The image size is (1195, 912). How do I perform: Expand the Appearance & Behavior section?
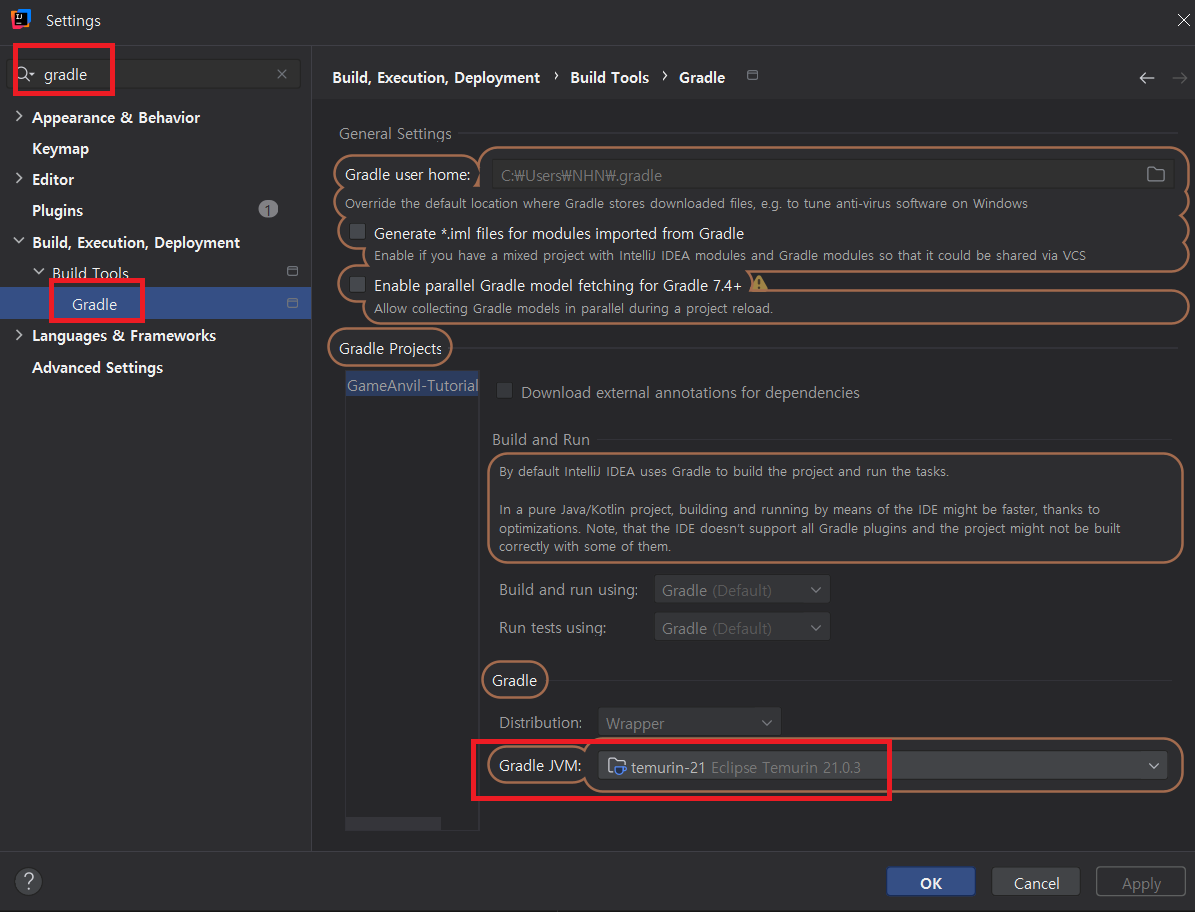point(19,117)
